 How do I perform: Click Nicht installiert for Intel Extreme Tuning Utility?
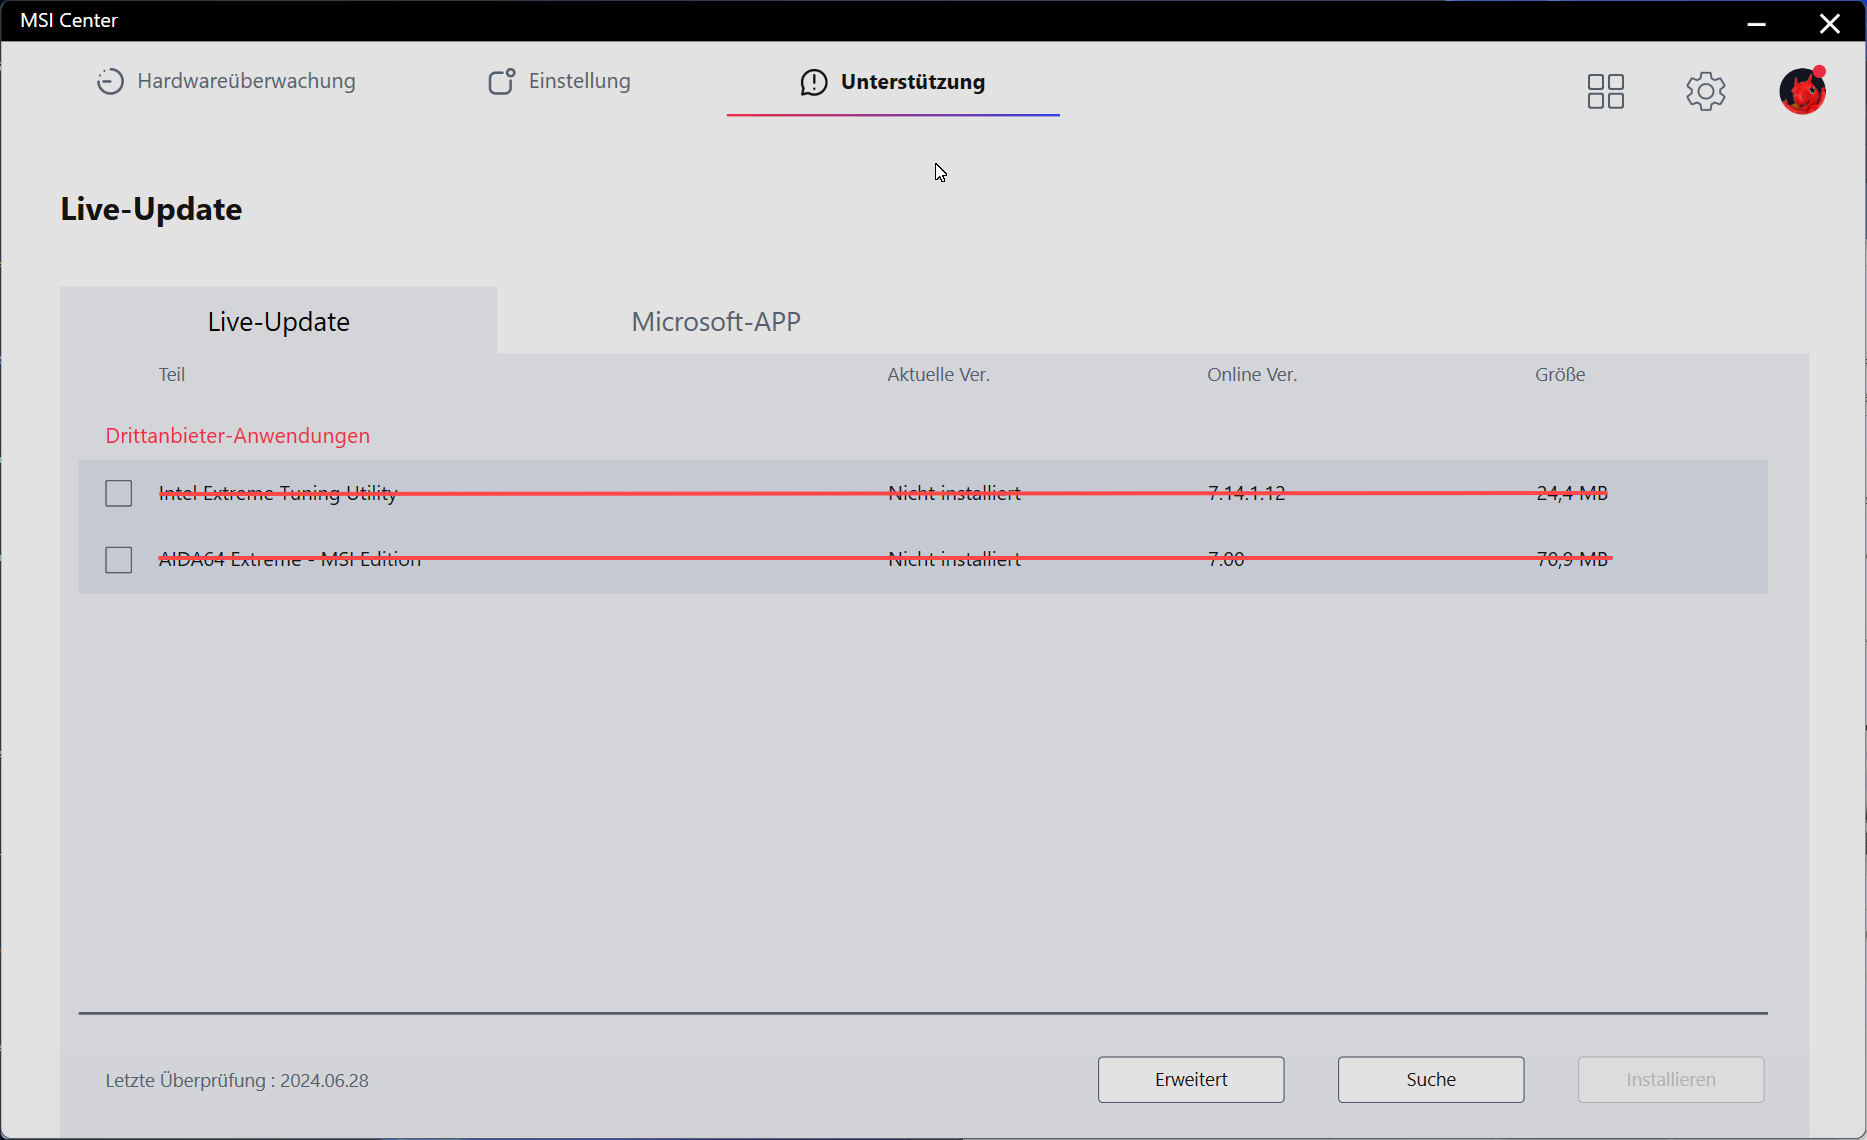pos(954,493)
